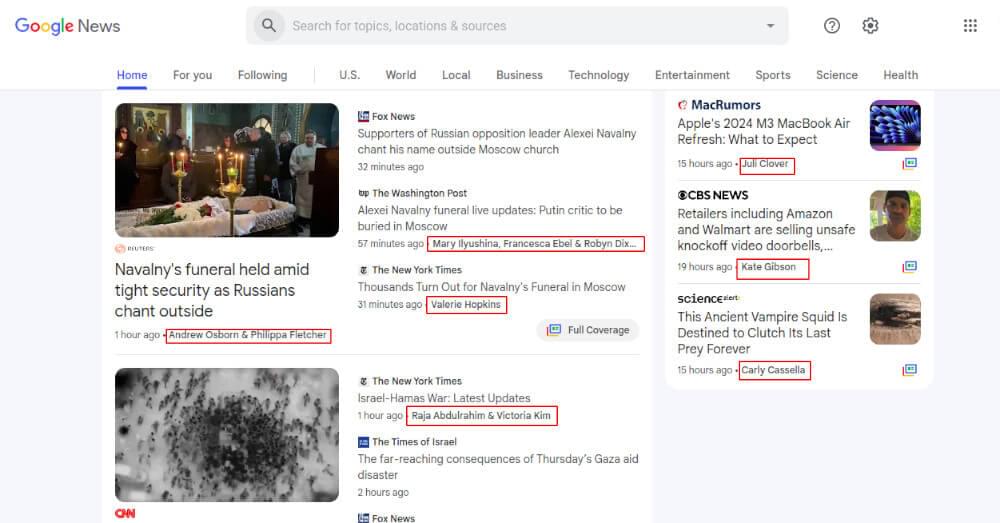The width and height of the screenshot is (1000, 523).
Task: Click the MacRumors source logo
Action: tap(719, 105)
